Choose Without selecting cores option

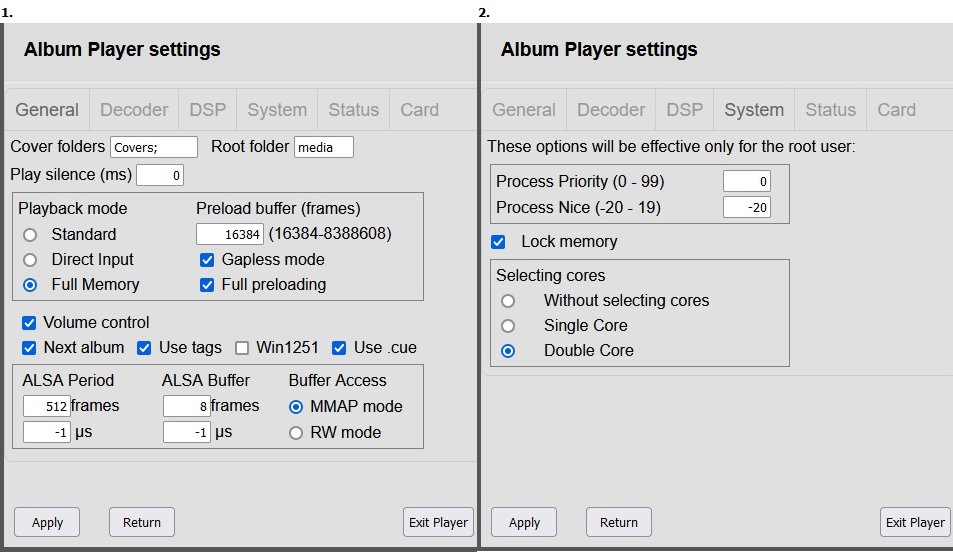coord(507,301)
